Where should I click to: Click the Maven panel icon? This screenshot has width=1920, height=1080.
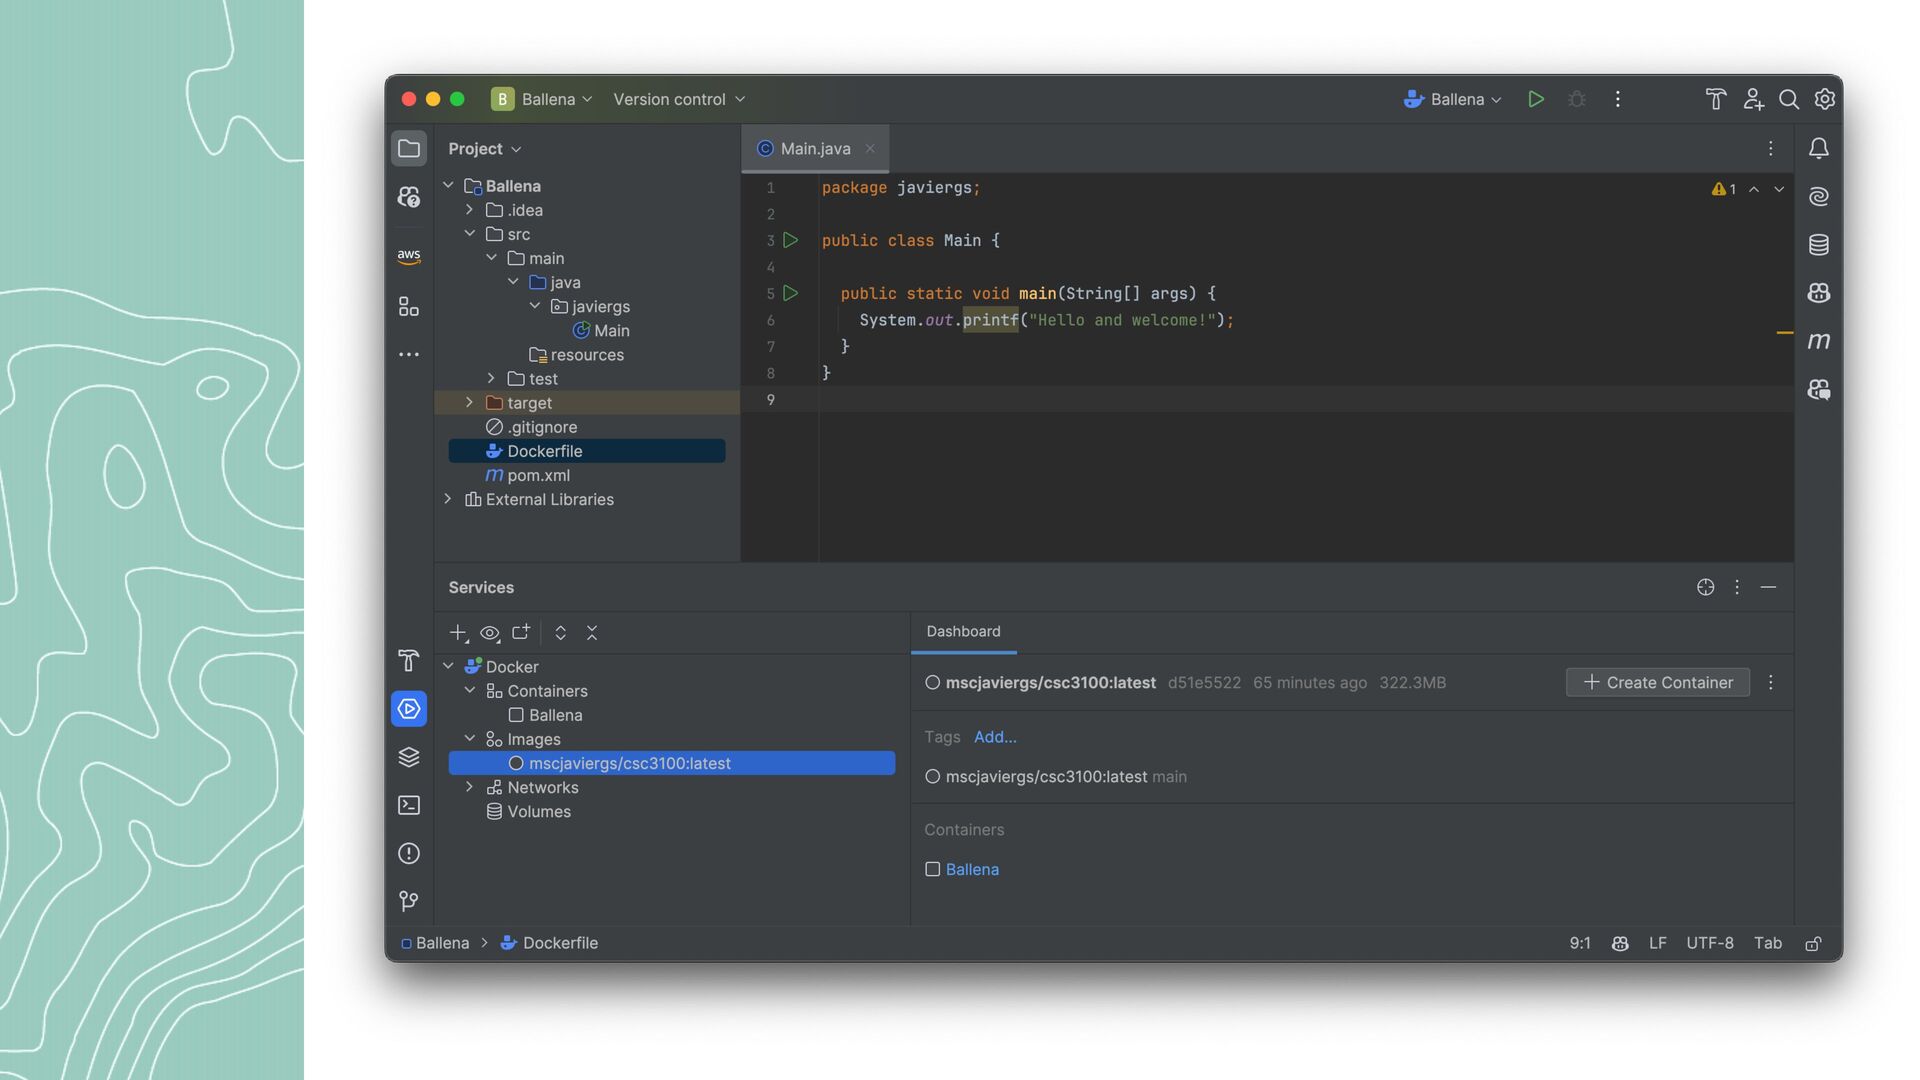click(x=1819, y=341)
